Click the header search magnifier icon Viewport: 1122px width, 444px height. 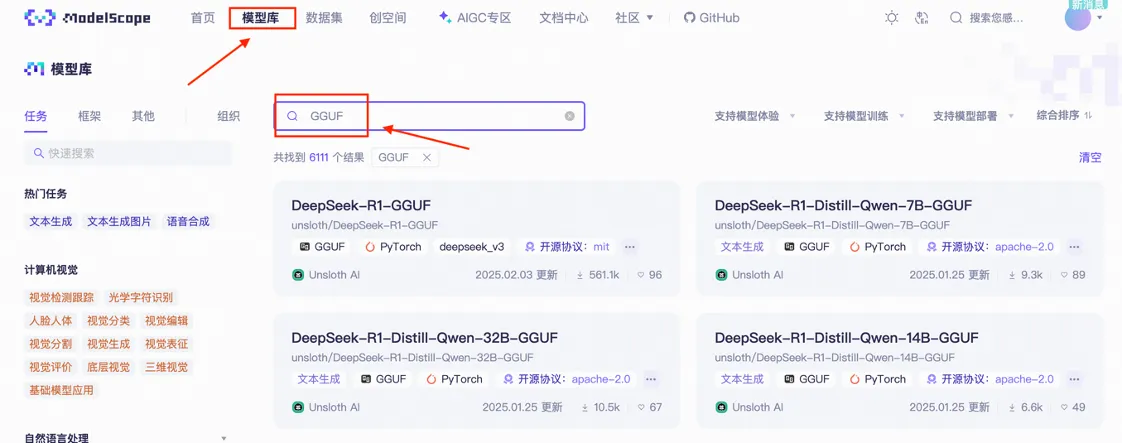[x=956, y=18]
